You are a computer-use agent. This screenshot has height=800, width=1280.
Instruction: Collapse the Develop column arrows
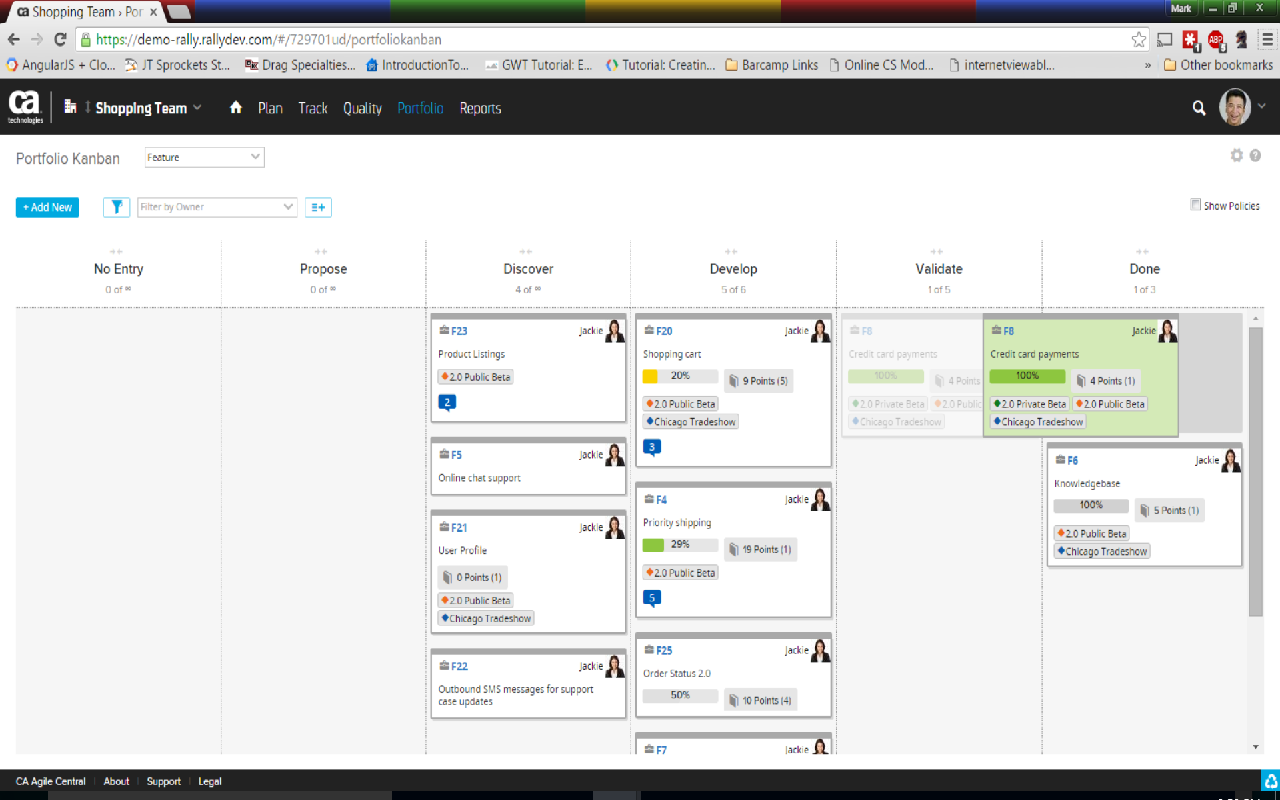click(x=732, y=252)
